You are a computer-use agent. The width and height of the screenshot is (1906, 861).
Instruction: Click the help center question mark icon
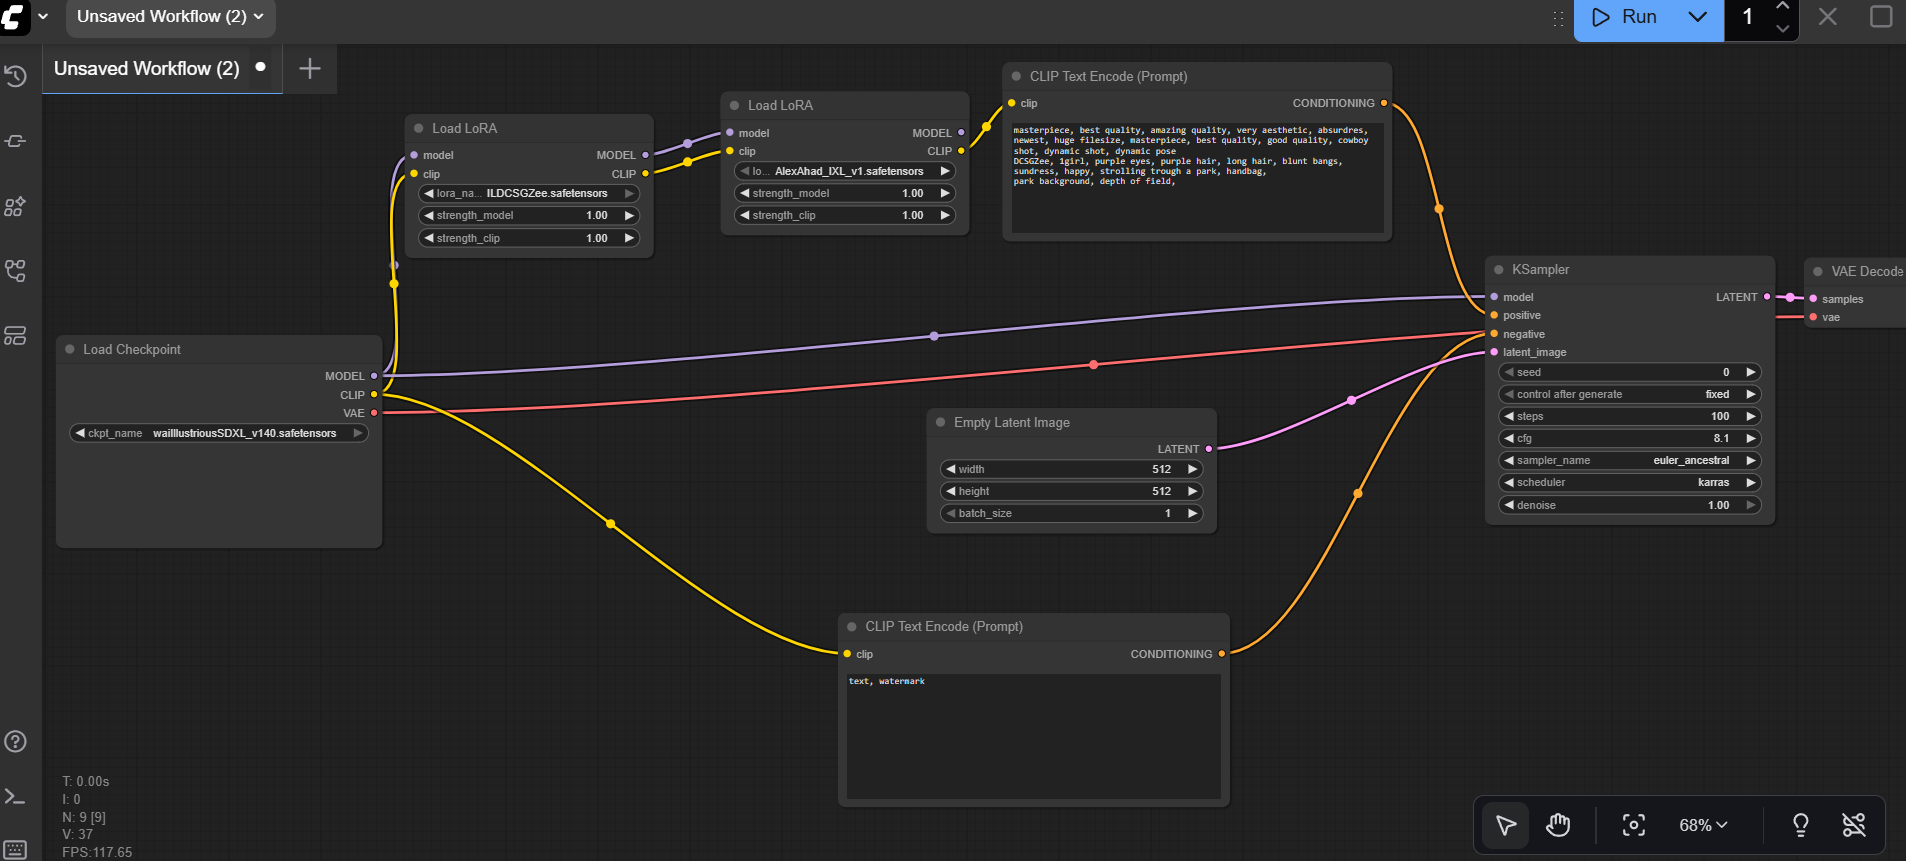click(x=15, y=741)
